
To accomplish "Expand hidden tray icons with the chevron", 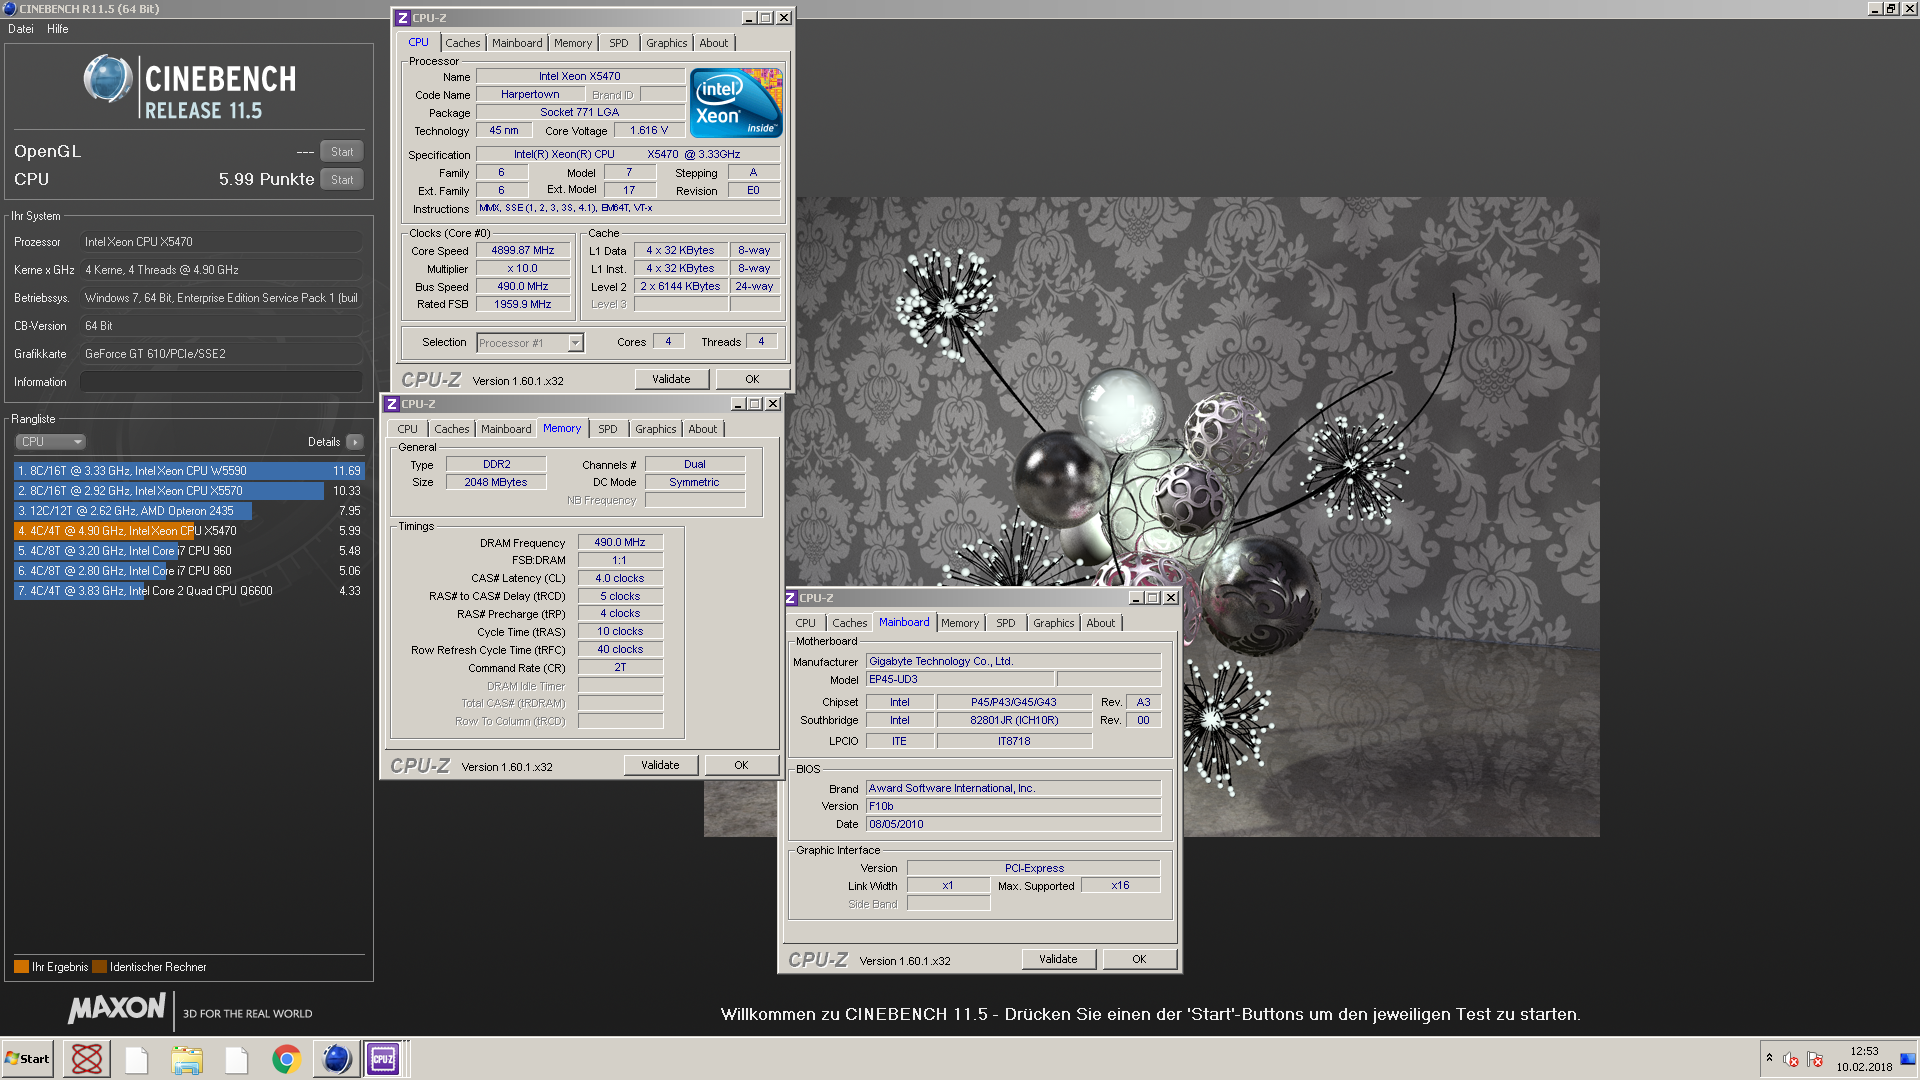I will tap(1769, 1057).
